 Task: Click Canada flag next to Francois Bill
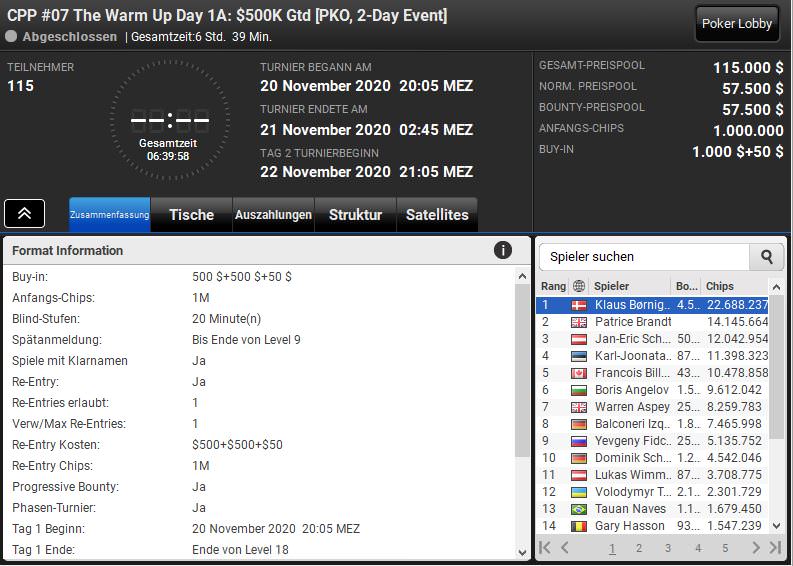(579, 373)
